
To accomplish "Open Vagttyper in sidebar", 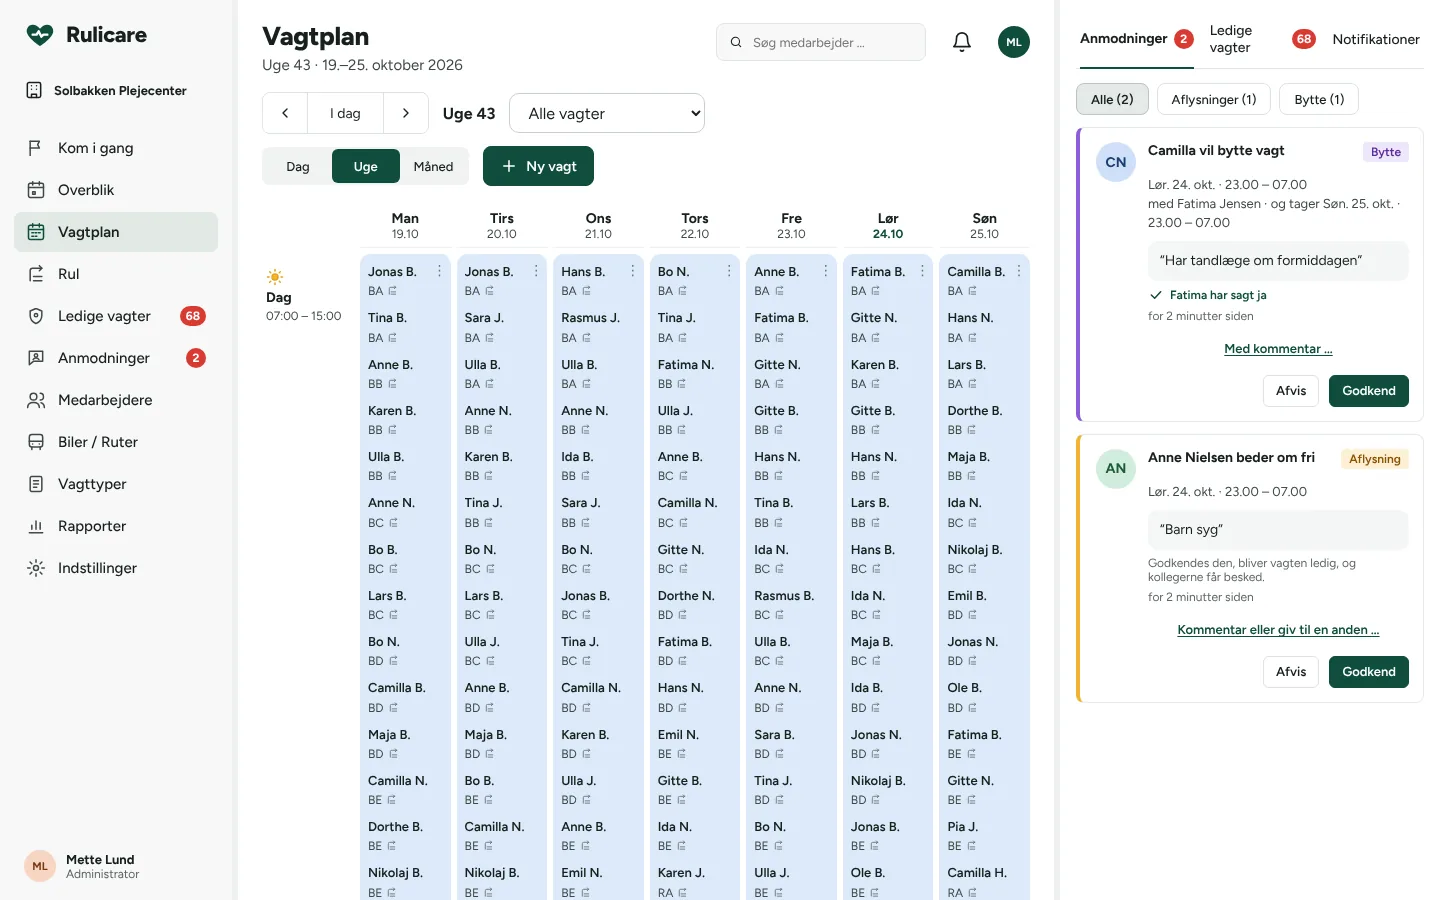I will point(116,484).
